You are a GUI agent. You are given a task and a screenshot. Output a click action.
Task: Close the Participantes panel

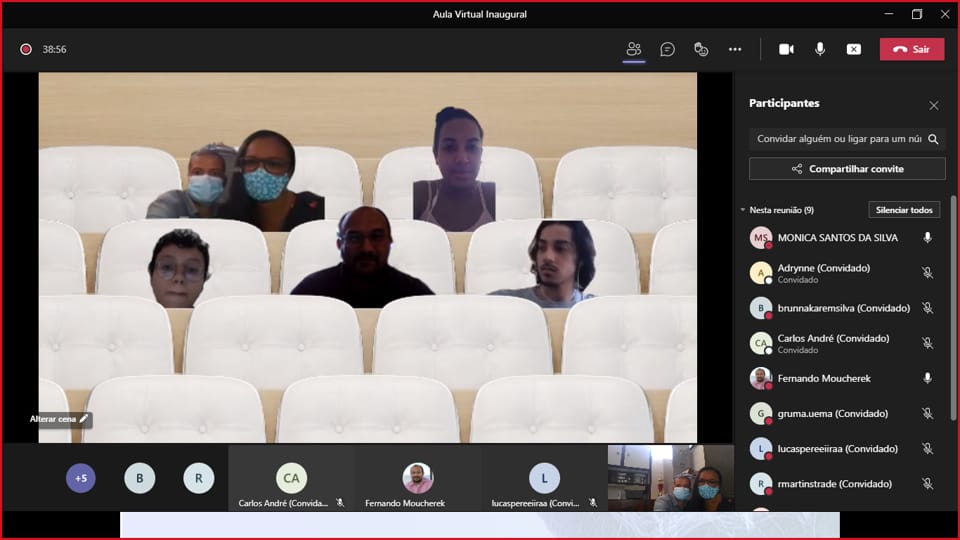934,105
